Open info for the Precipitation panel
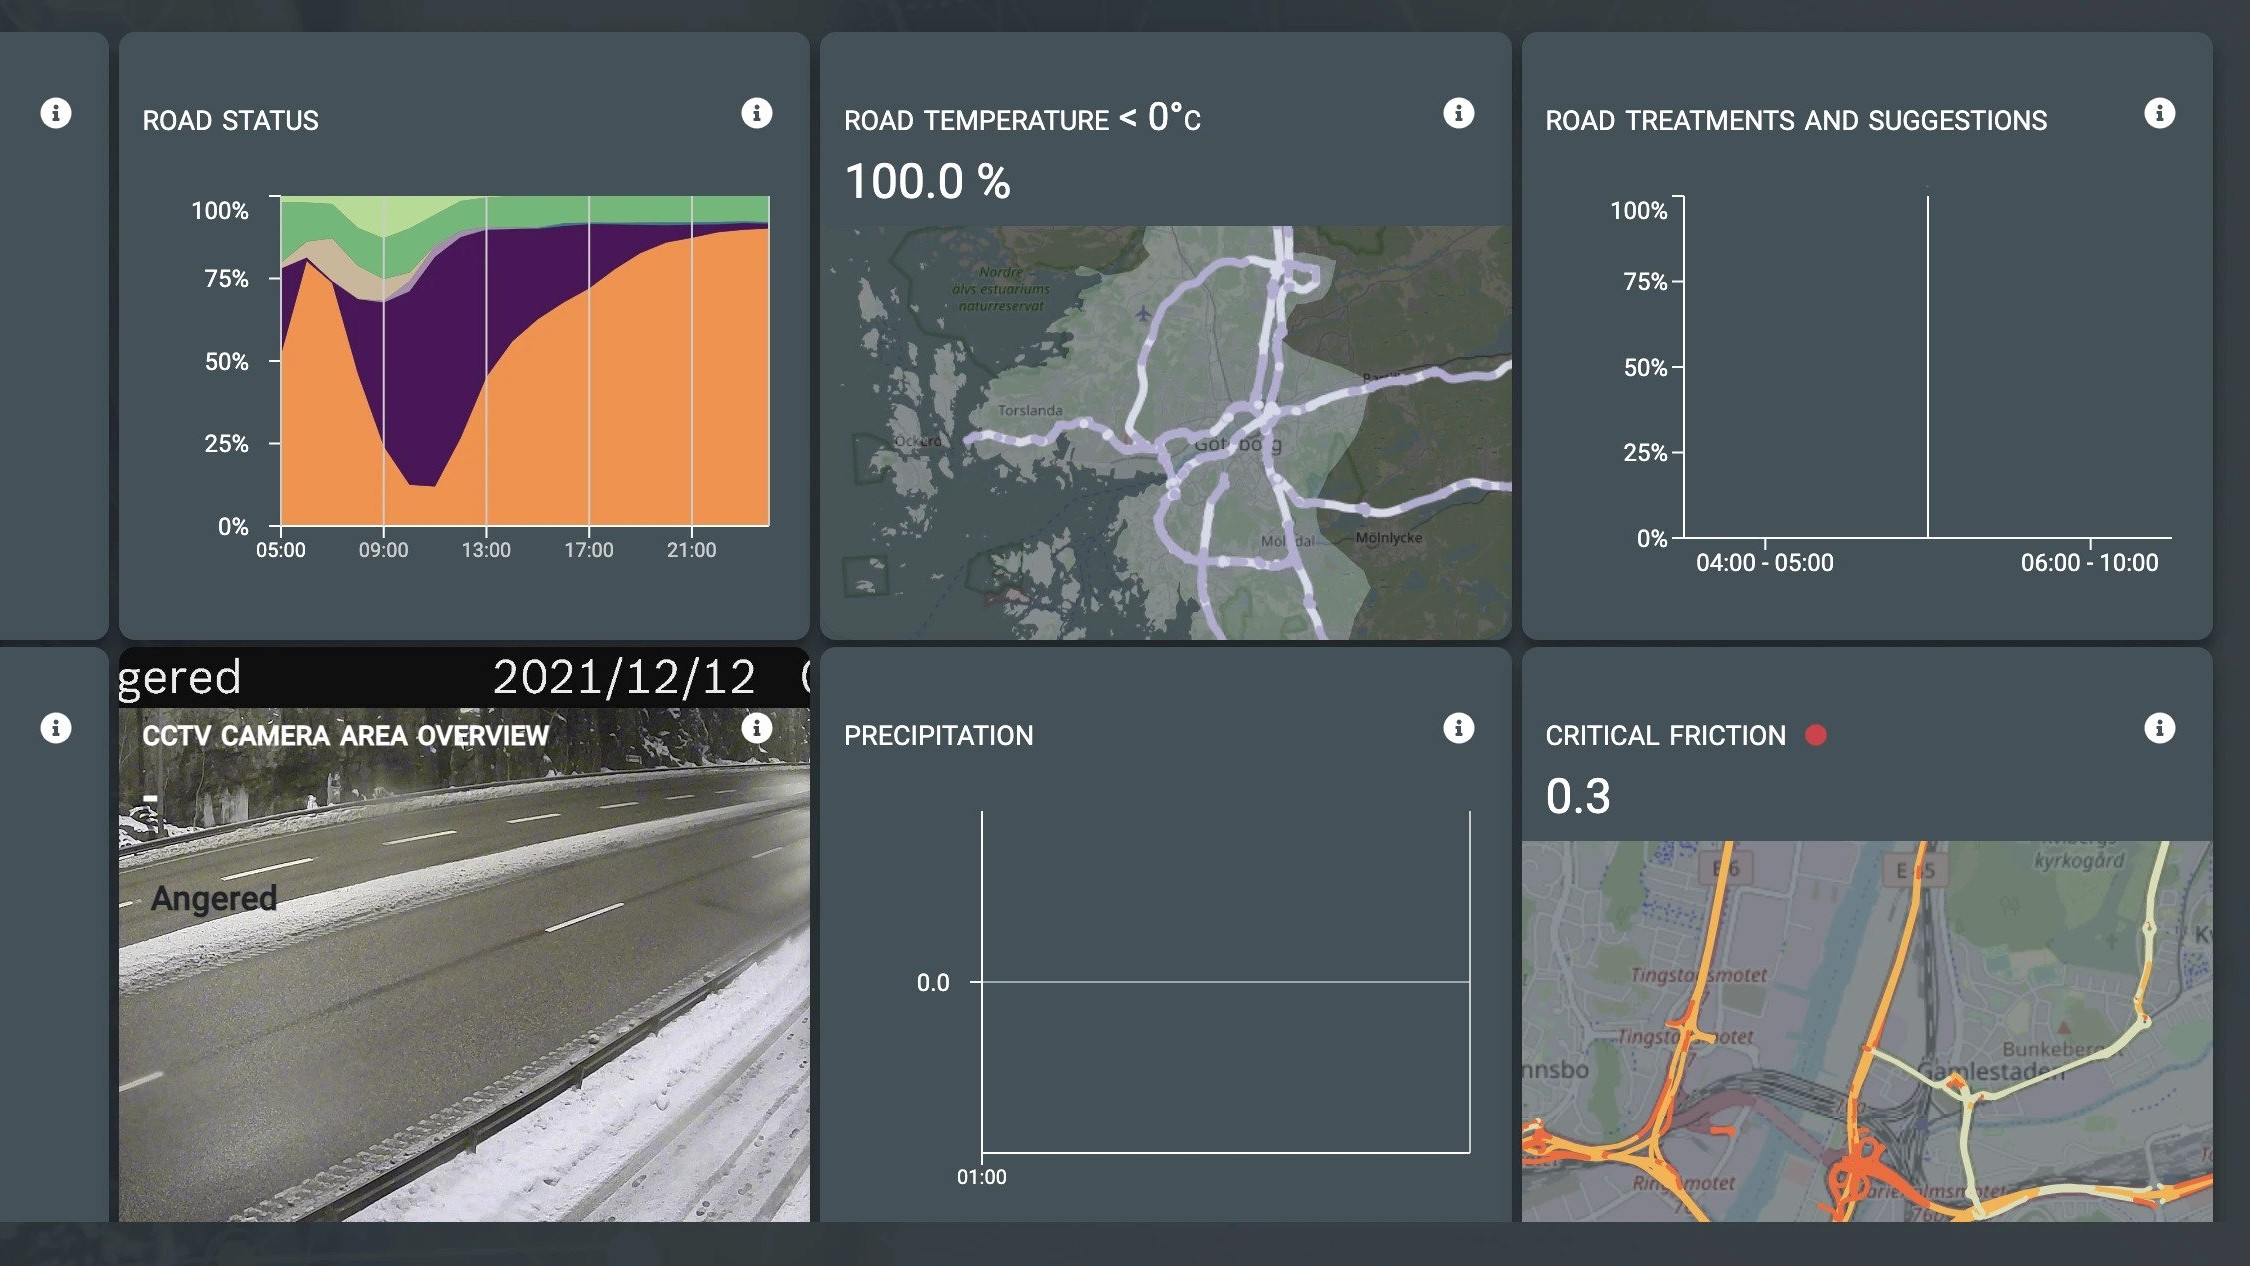This screenshot has height=1266, width=2250. pos(1460,731)
